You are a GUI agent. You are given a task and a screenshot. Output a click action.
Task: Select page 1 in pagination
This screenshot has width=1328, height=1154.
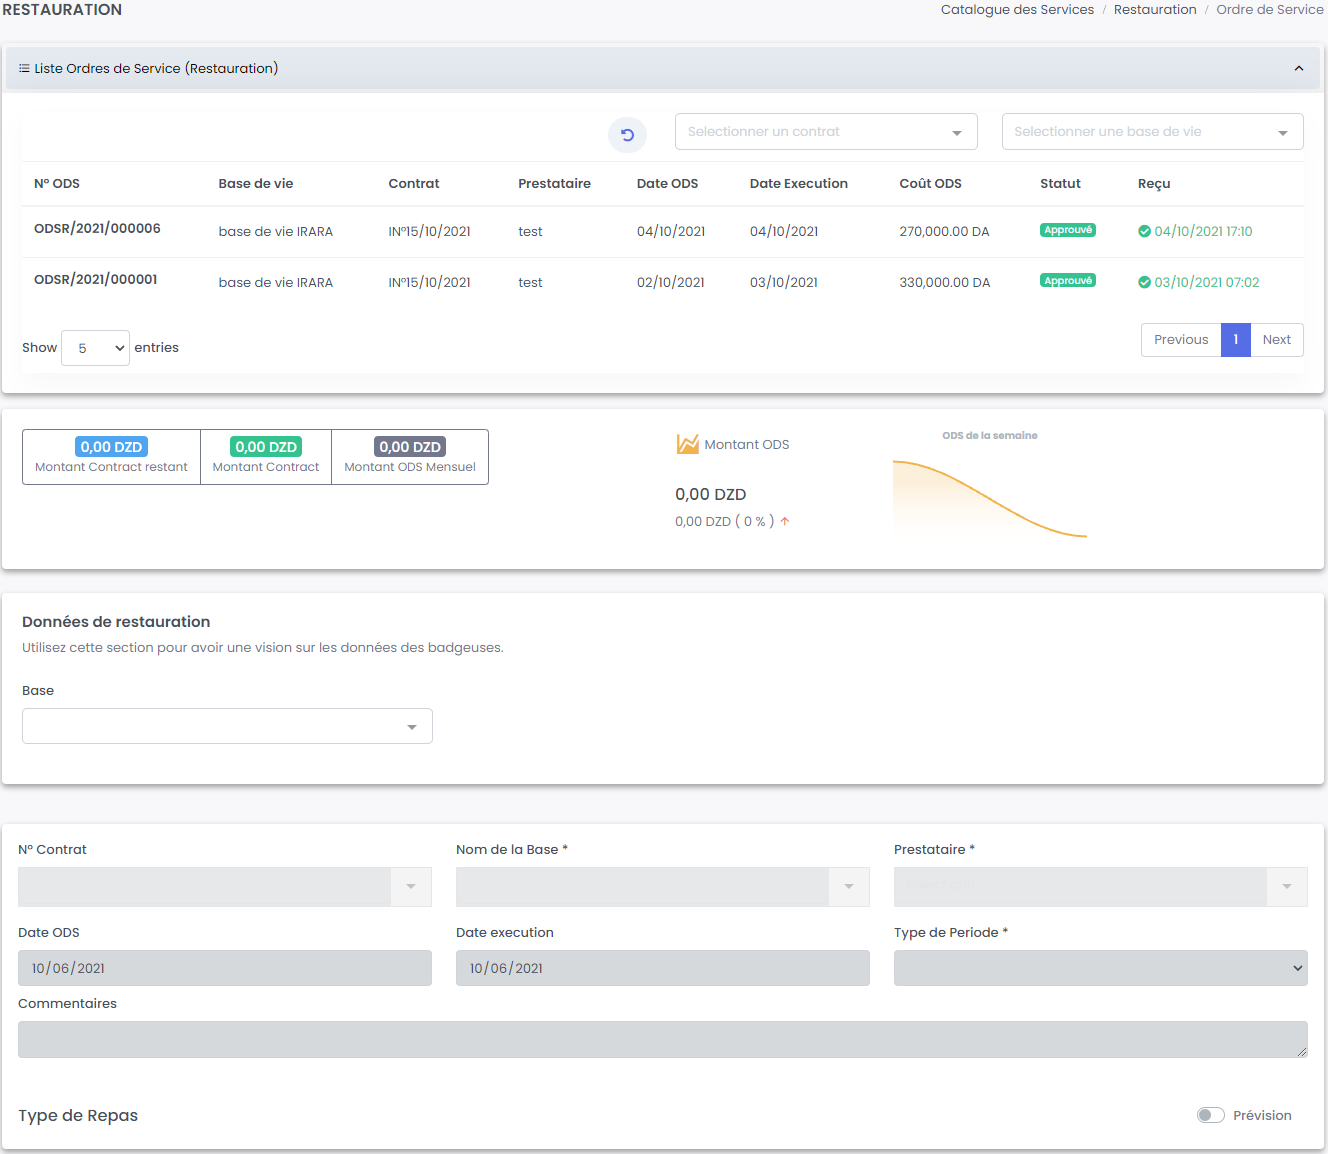tap(1235, 340)
